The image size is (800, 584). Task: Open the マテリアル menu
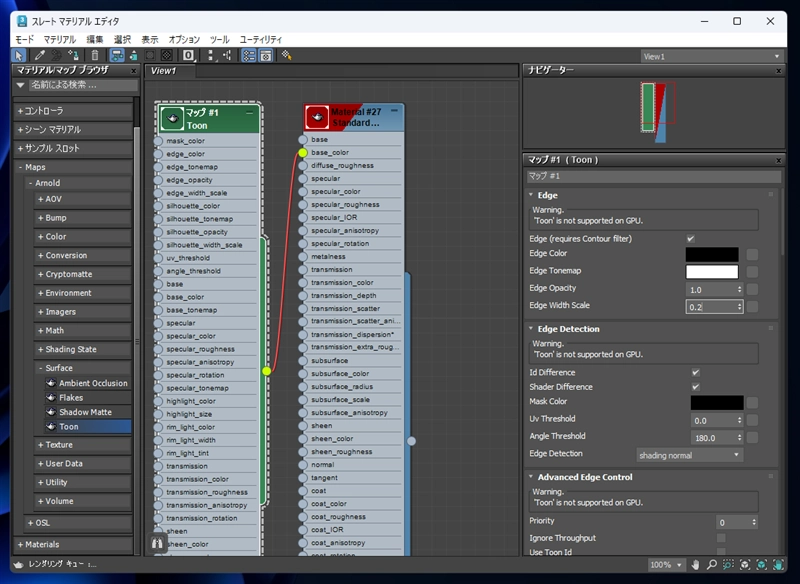(x=59, y=39)
